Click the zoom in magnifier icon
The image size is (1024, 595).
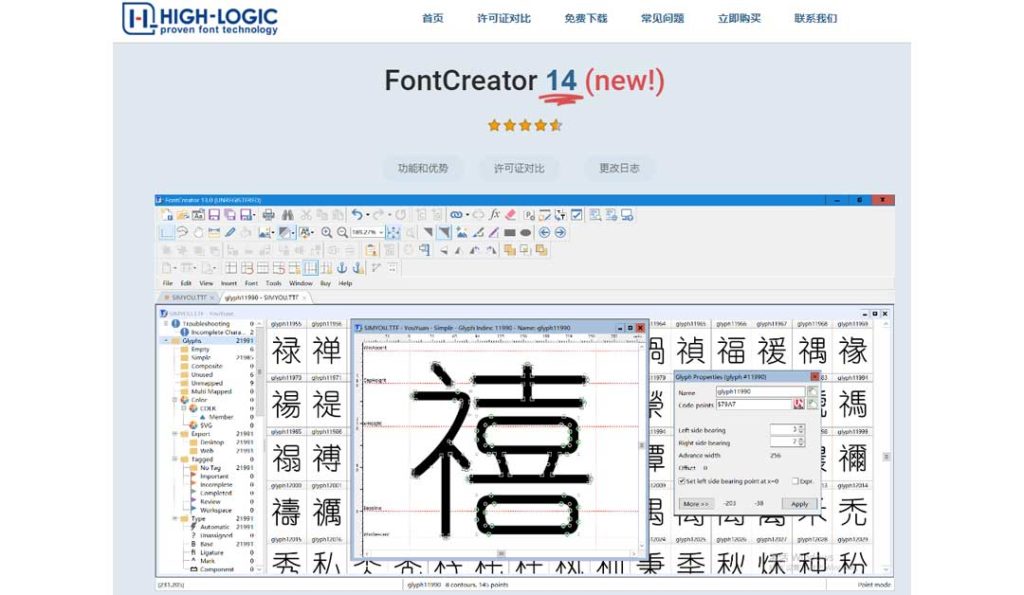327,233
